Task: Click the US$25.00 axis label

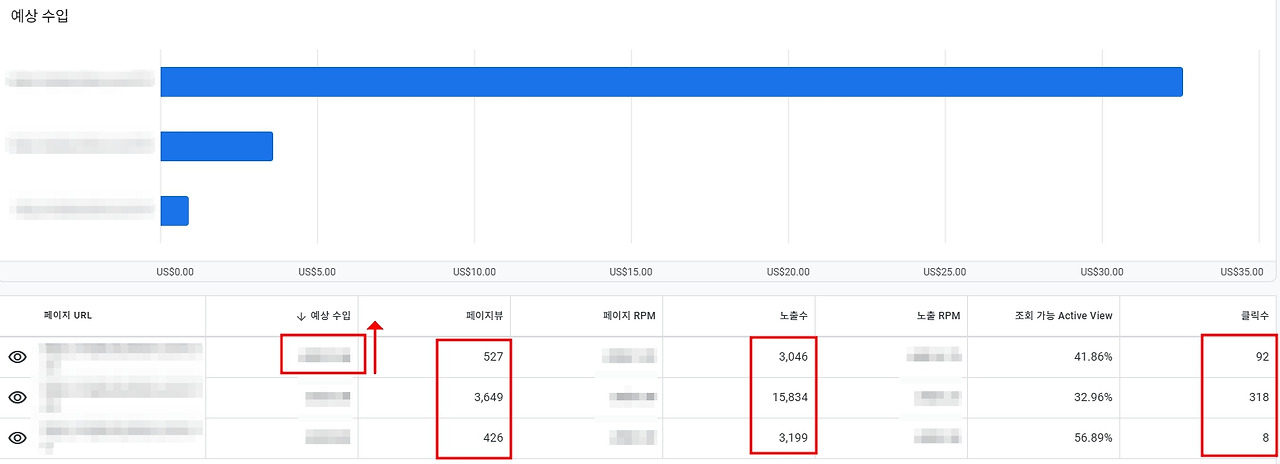Action: [x=945, y=272]
